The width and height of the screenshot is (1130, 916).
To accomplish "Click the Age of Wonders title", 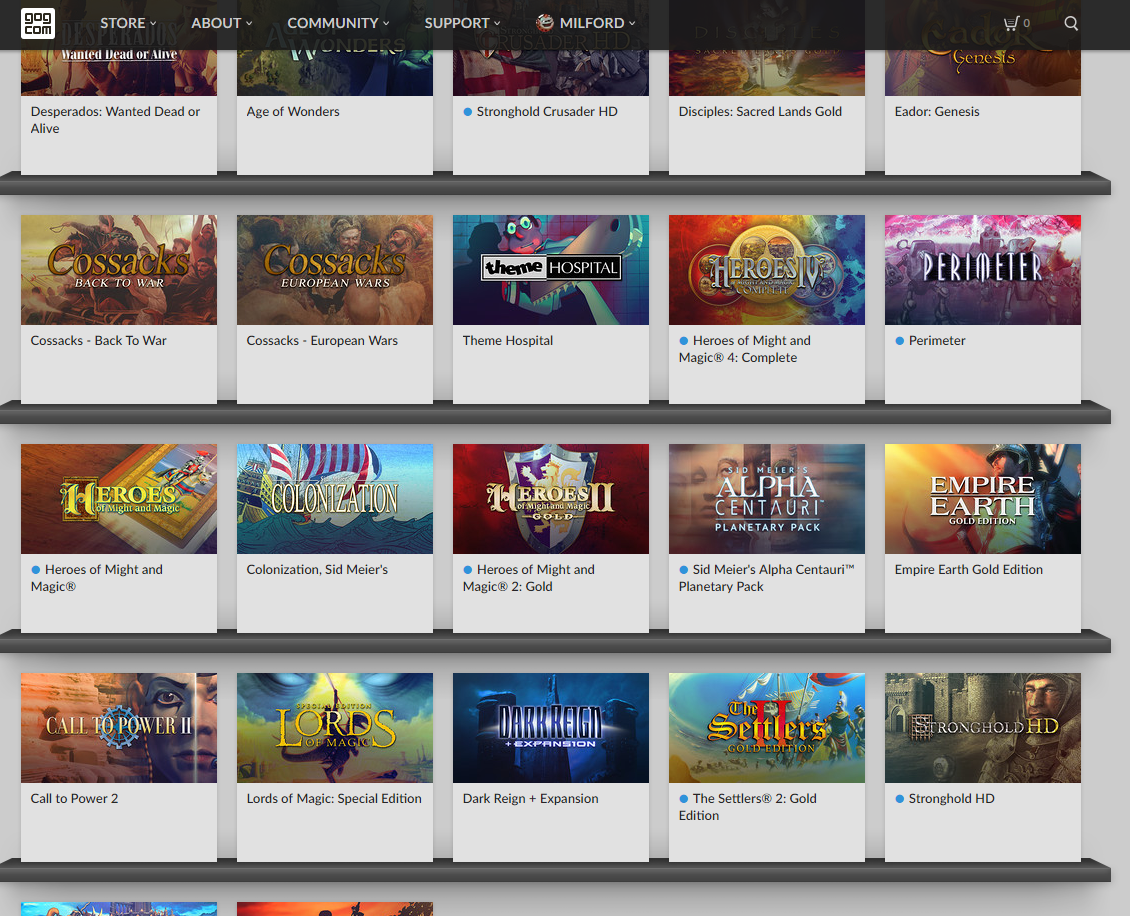I will (293, 112).
